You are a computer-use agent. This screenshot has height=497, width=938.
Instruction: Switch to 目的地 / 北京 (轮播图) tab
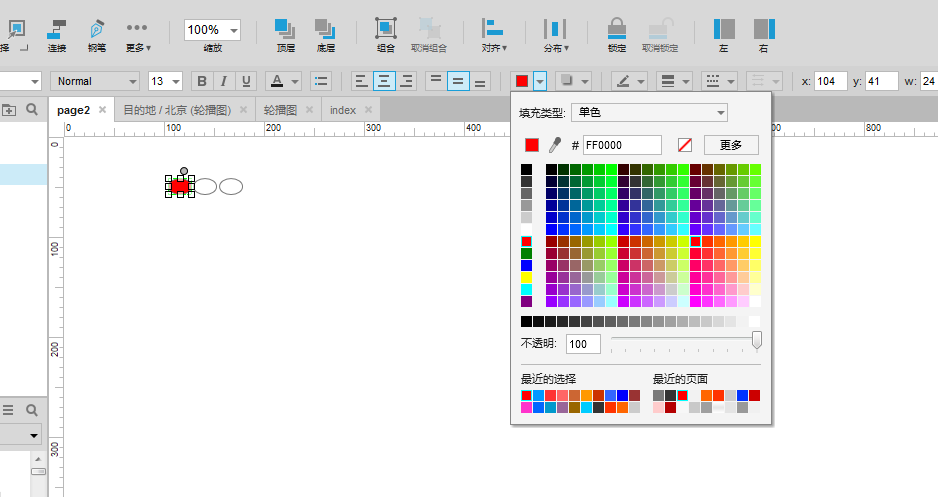tap(177, 110)
